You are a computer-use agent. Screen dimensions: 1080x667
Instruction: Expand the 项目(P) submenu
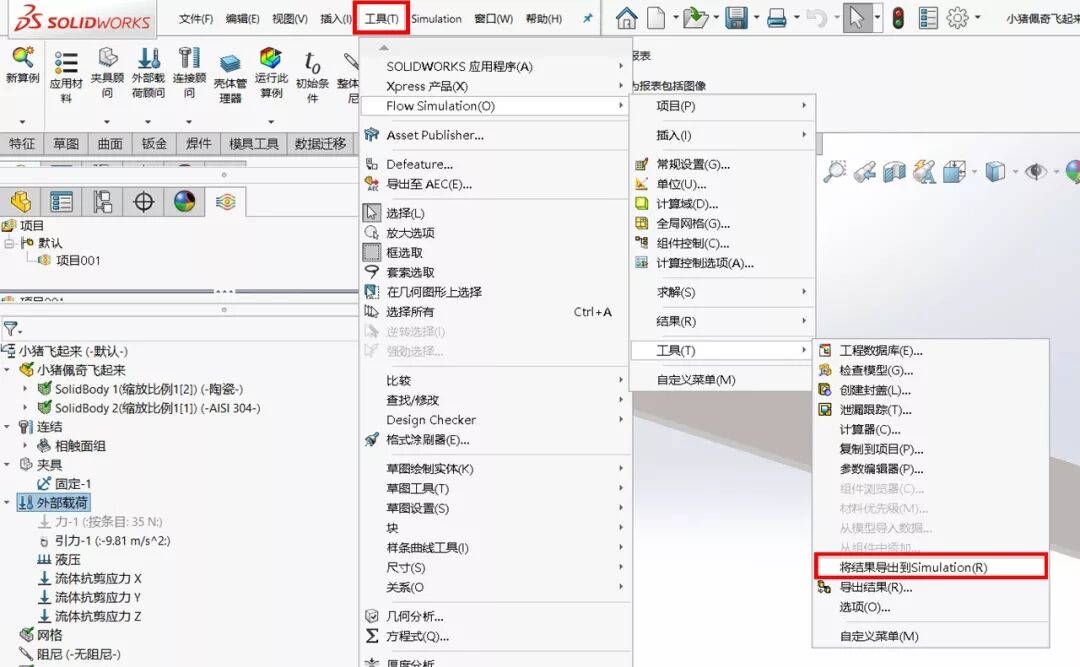point(723,105)
